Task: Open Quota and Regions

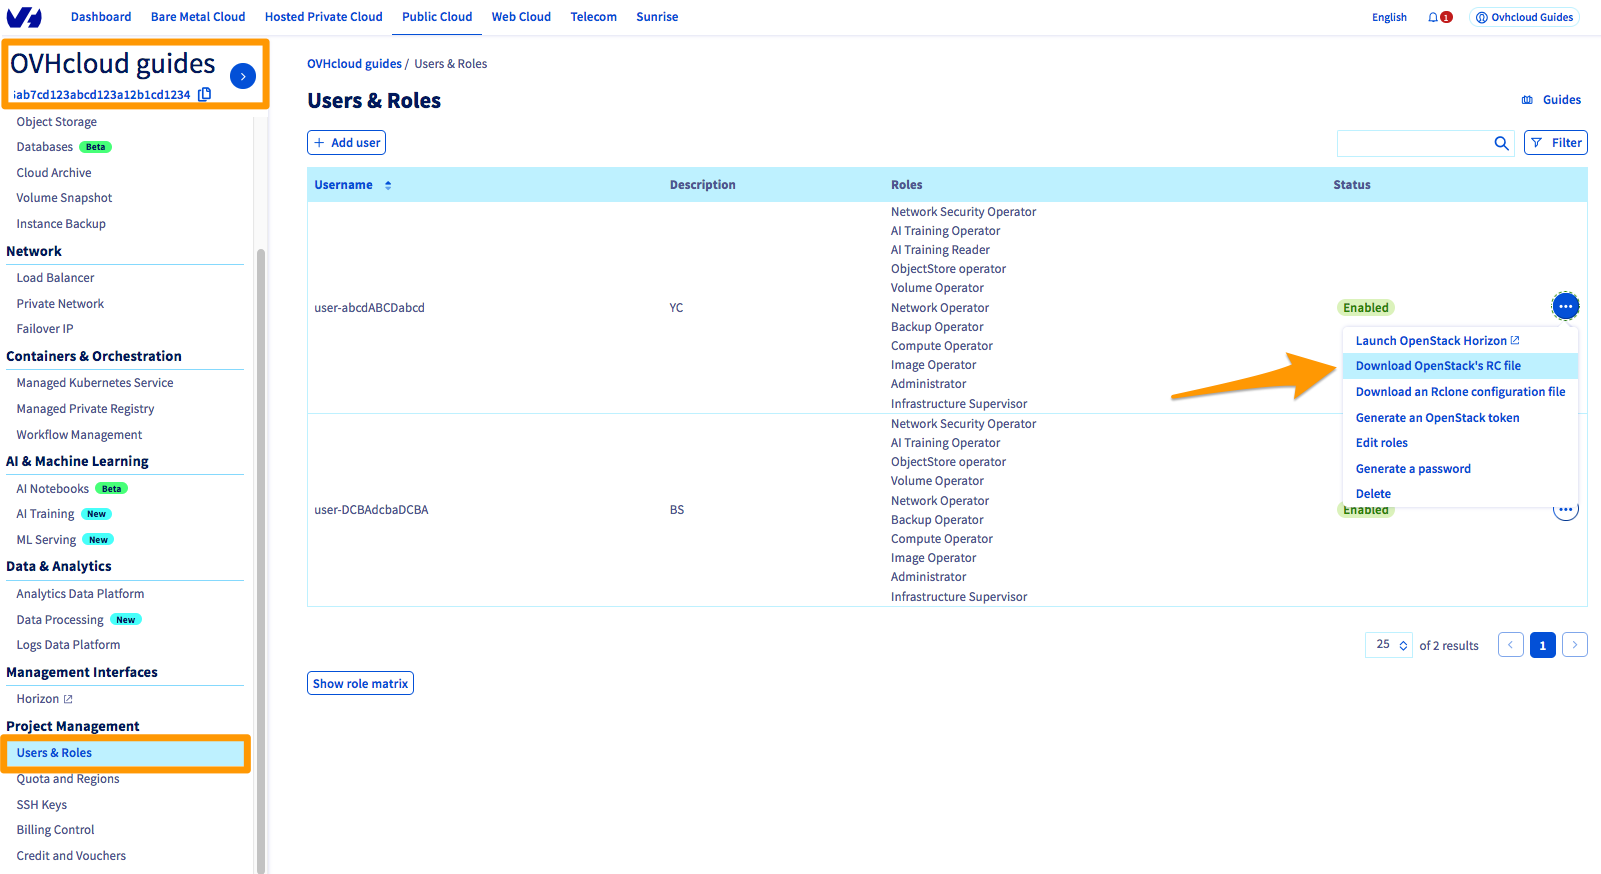Action: [x=68, y=779]
